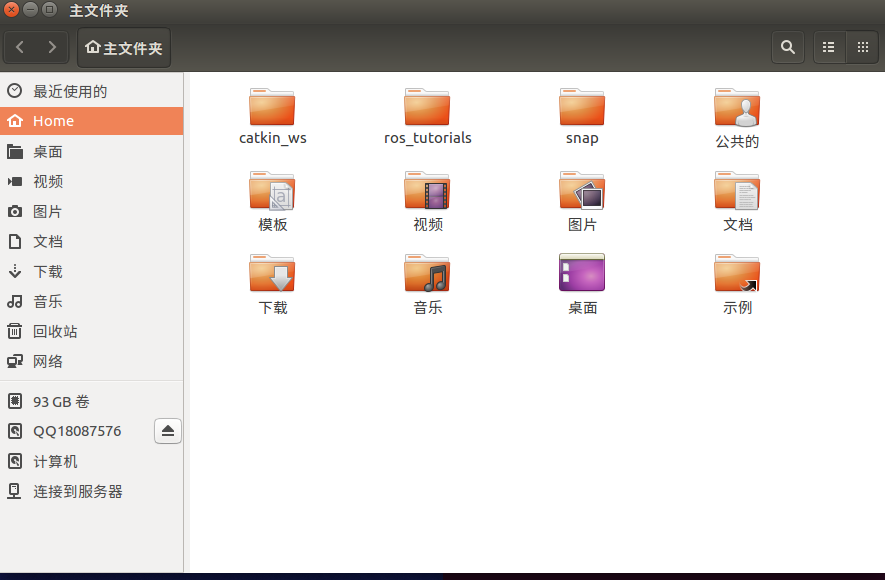The image size is (885, 580).
Task: Select 音乐 in the sidebar
Action: (x=91, y=301)
